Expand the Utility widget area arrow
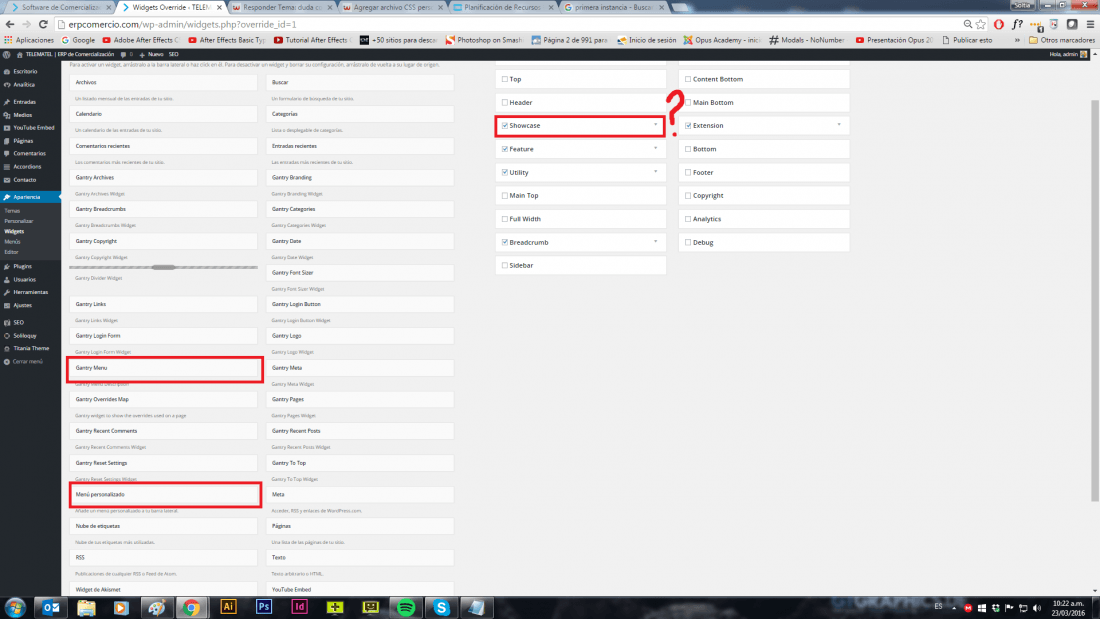The image size is (1100, 619). (x=656, y=171)
